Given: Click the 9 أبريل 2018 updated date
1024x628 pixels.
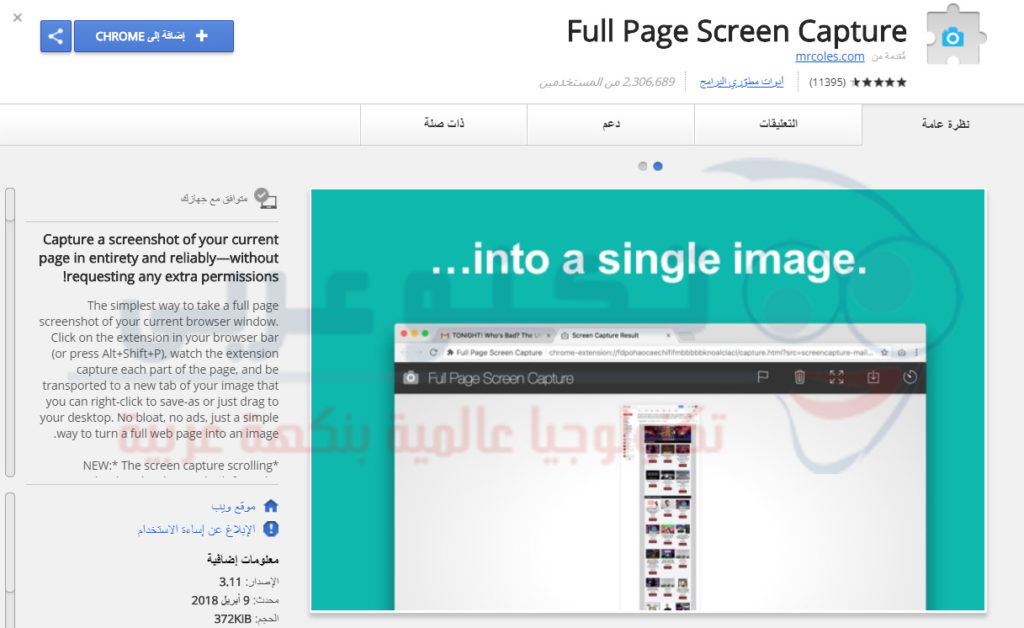Looking at the screenshot, I should pos(221,600).
